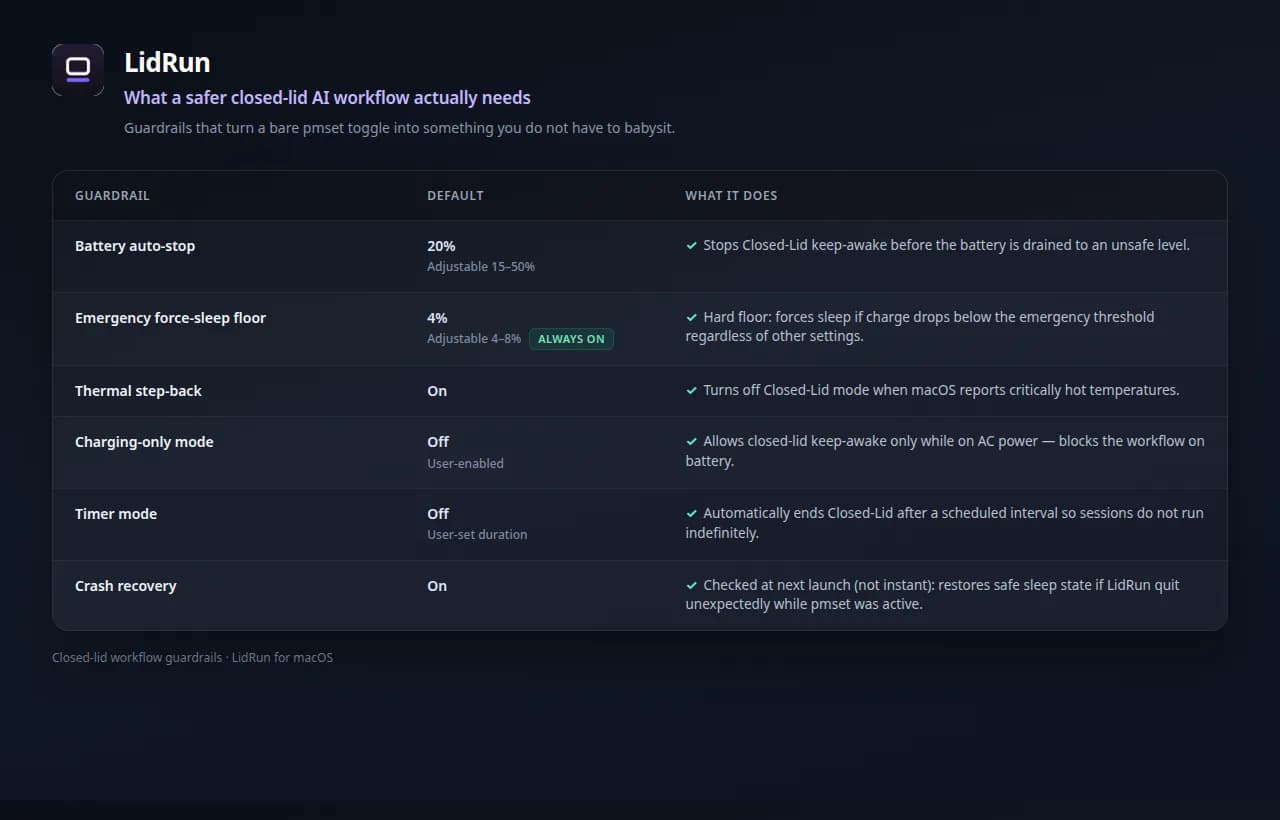This screenshot has width=1280, height=820.
Task: Click the description "Automatically ends Closed-Lid after a scheduled interval"
Action: coord(944,523)
